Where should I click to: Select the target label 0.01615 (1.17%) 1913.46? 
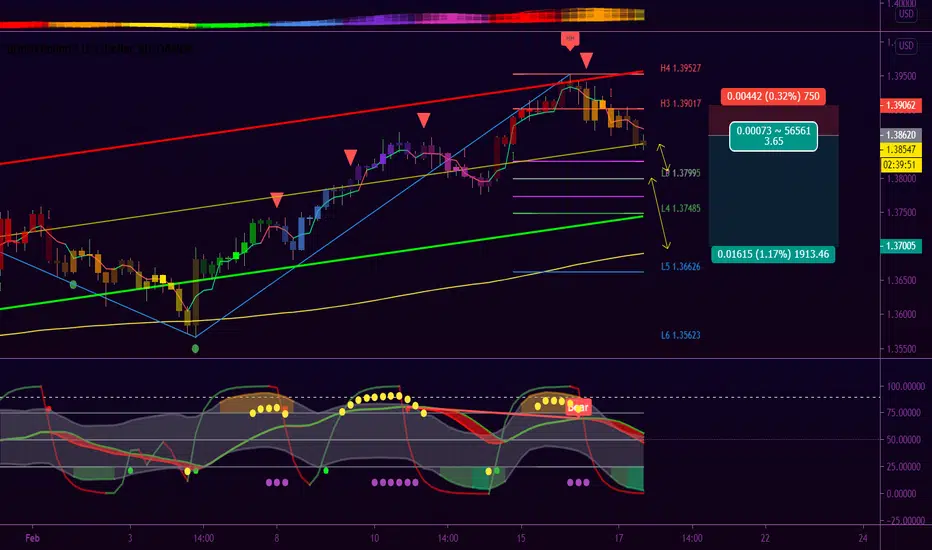point(773,254)
